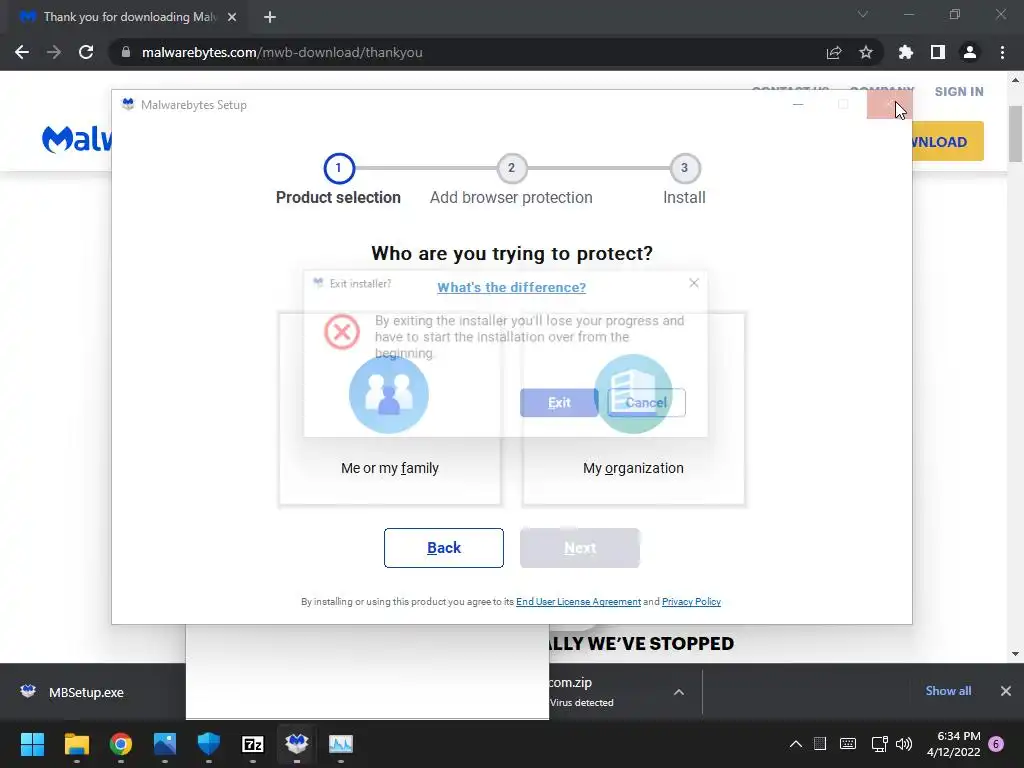1024x768 pixels.
Task: Select step 1 Product selection circle
Action: coord(338,168)
